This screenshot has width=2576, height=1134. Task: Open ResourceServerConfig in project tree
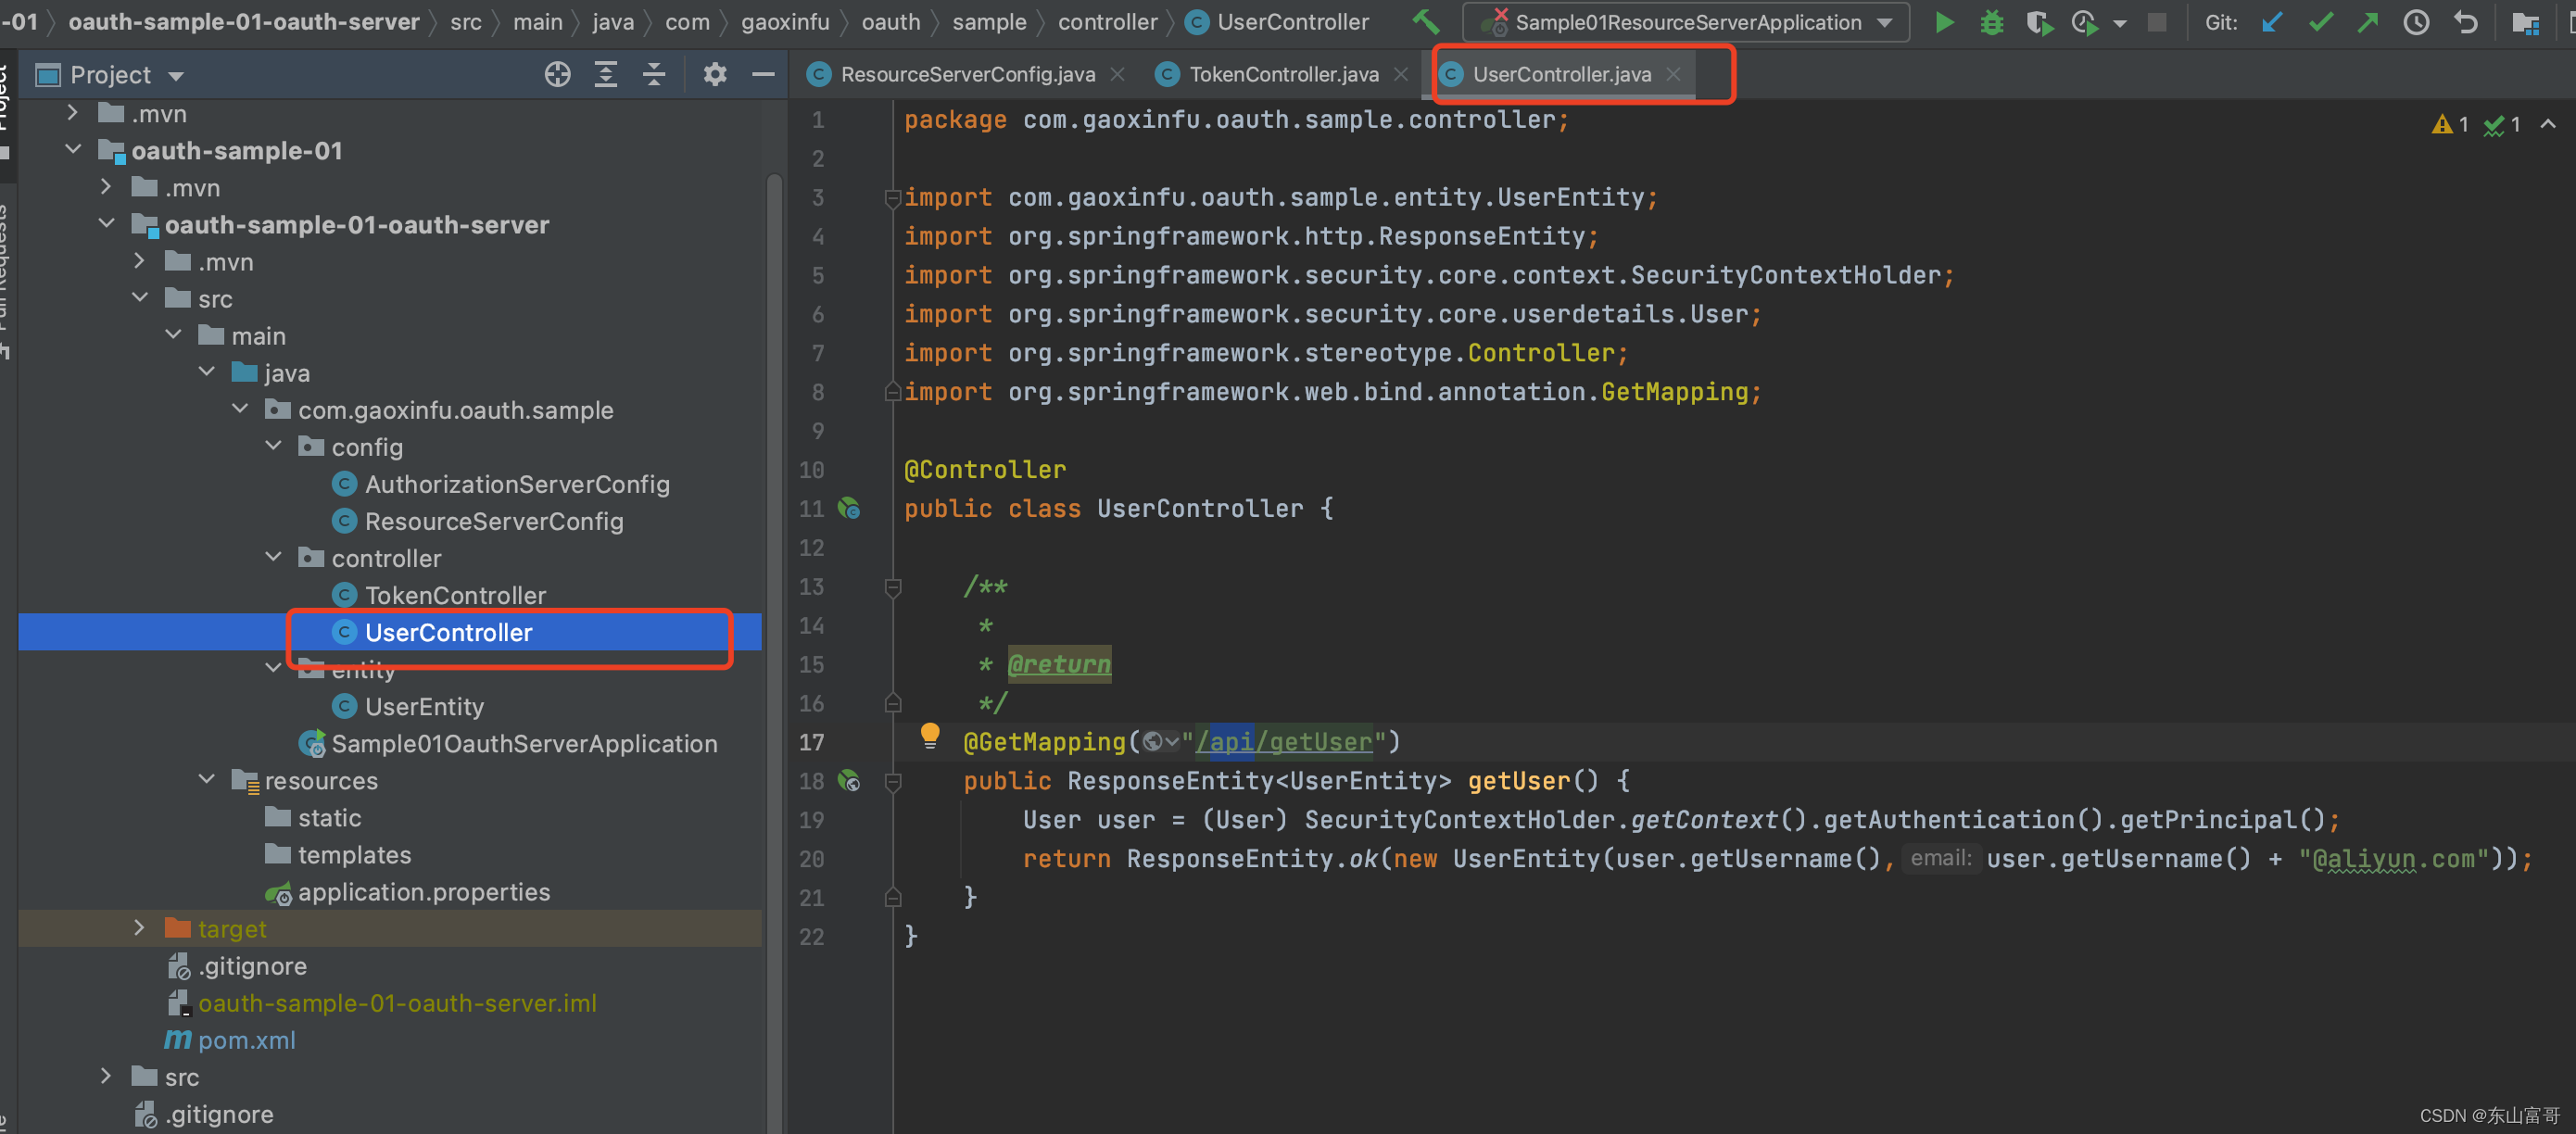494,521
